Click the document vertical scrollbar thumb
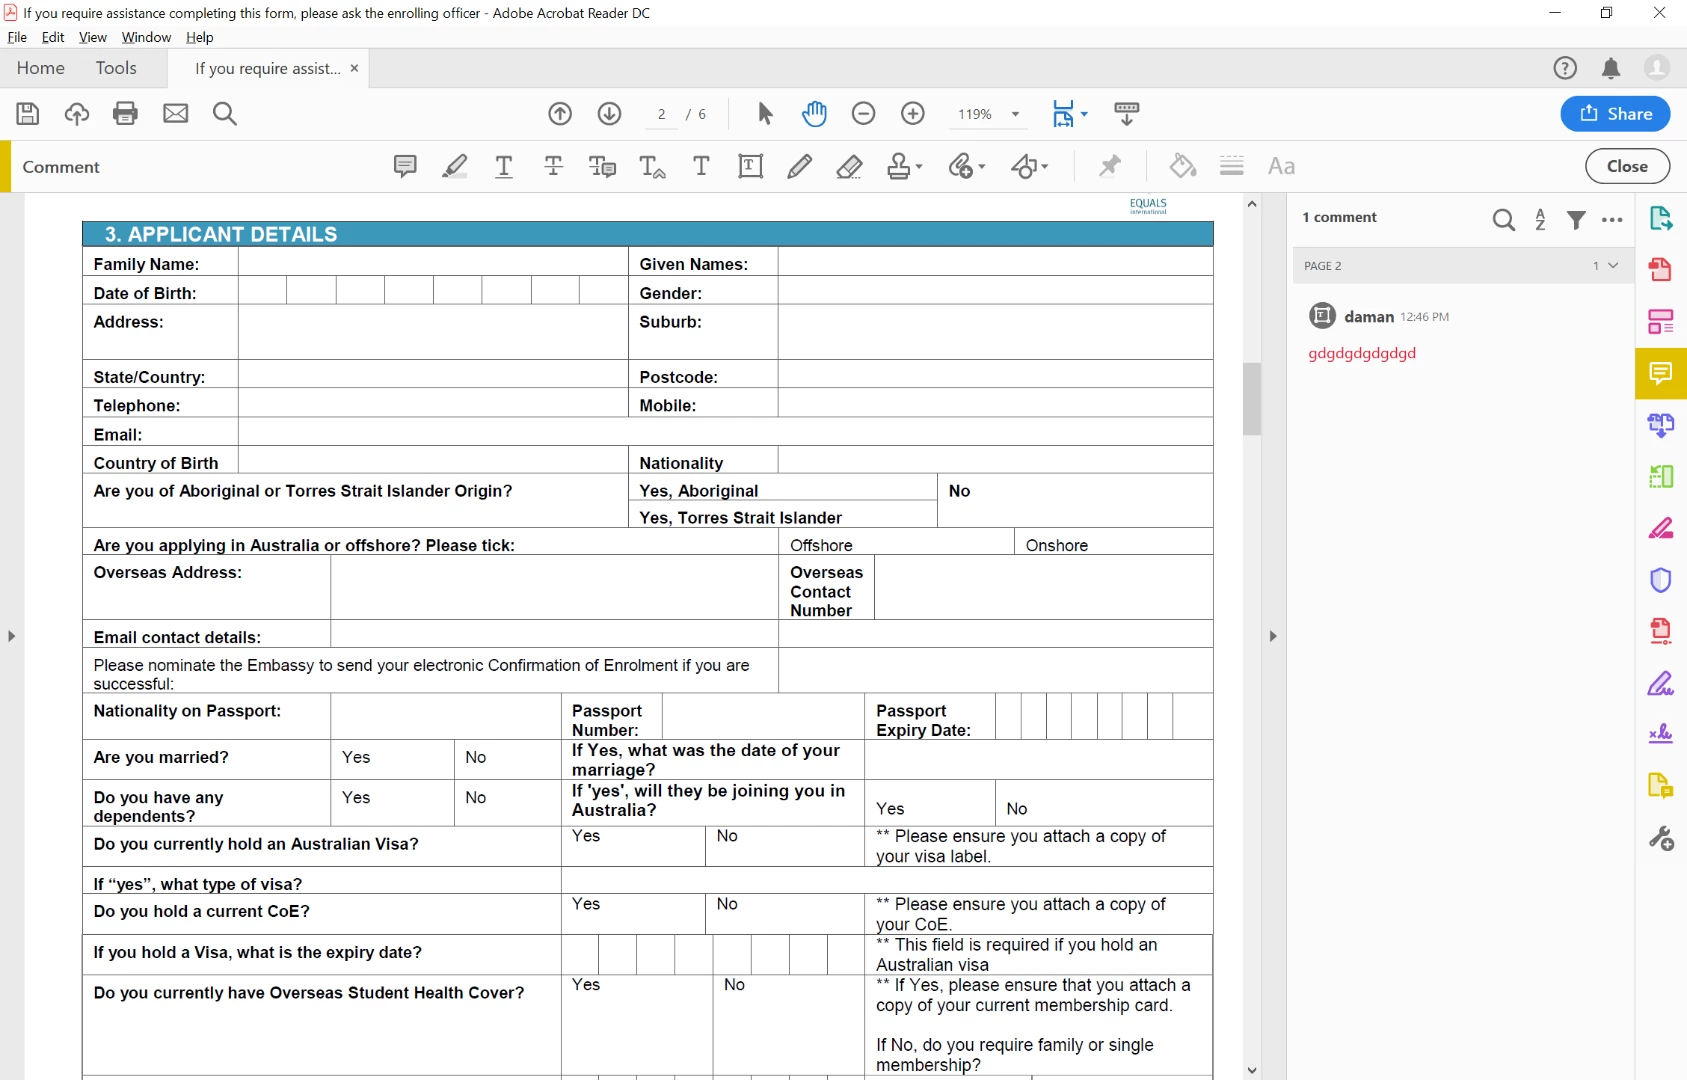This screenshot has height=1080, width=1687. coord(1252,399)
